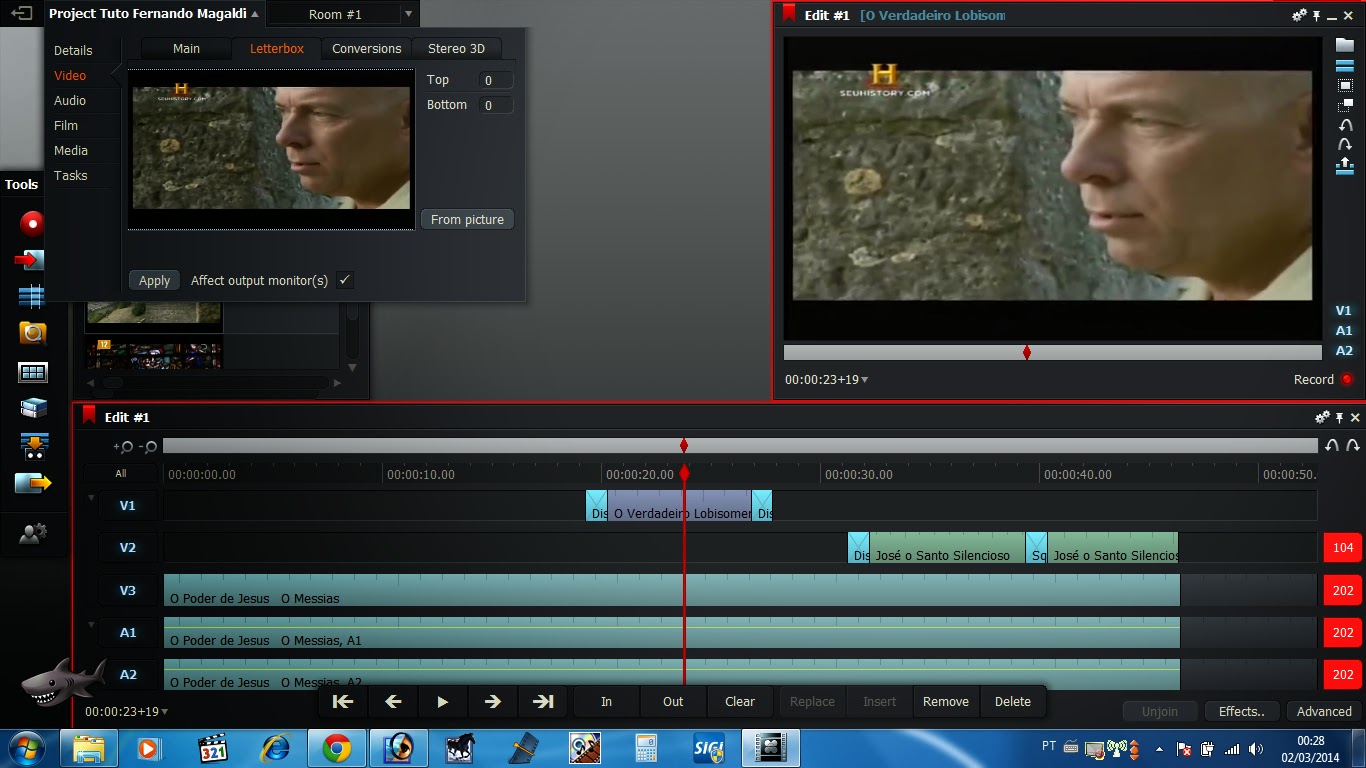Switch to the Main tab

pyautogui.click(x=186, y=49)
